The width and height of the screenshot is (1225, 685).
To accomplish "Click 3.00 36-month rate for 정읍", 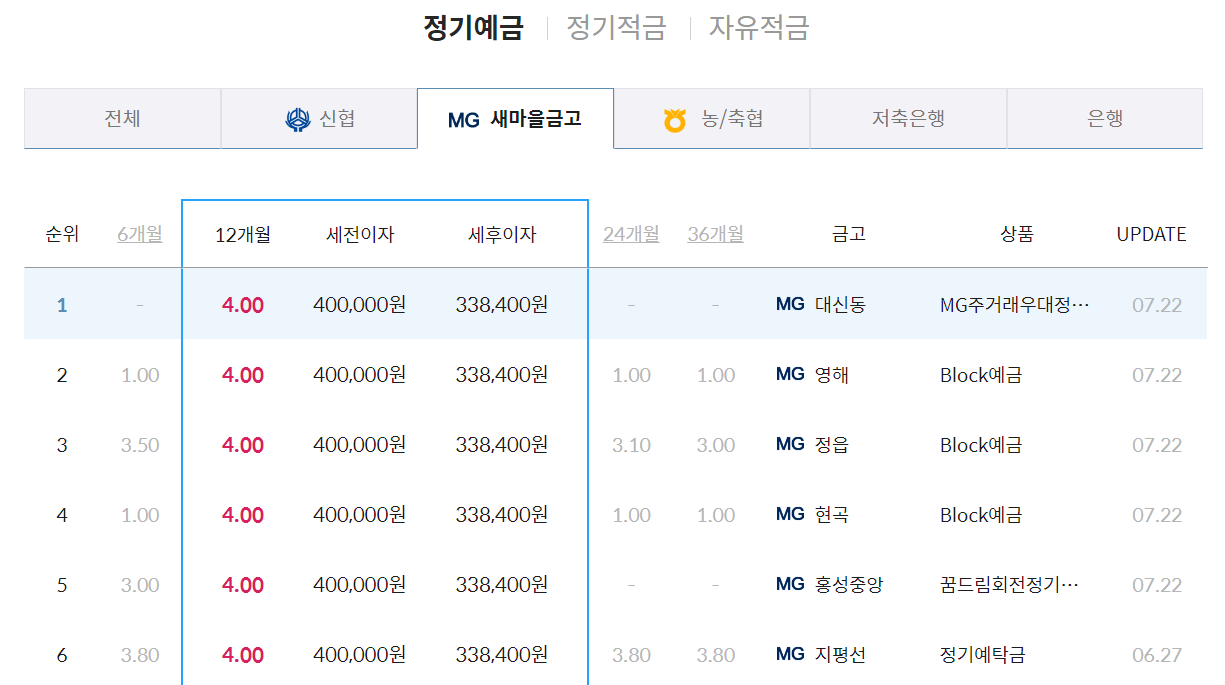I will 716,445.
